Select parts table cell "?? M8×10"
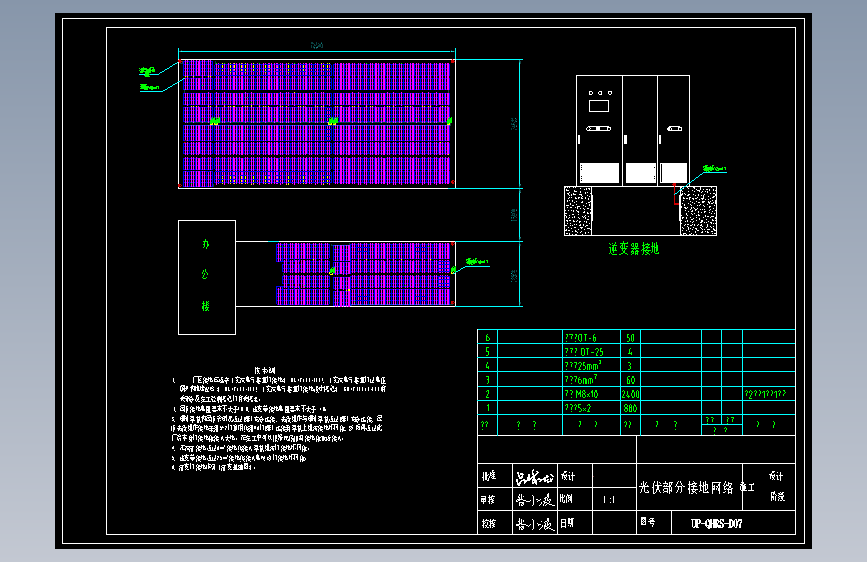Screen dimensions: 867x562 581,394
